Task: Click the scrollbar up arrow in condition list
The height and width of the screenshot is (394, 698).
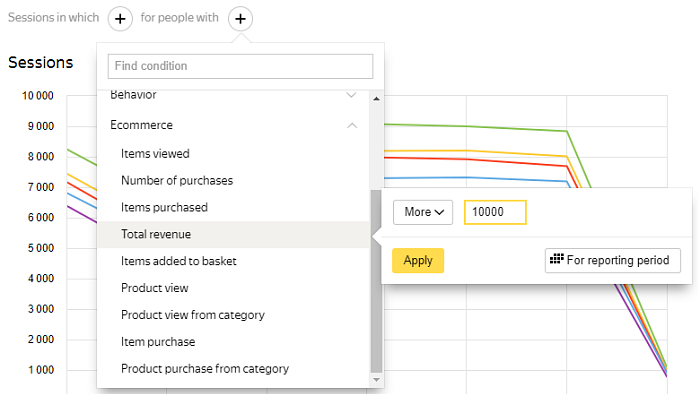Action: click(x=376, y=98)
